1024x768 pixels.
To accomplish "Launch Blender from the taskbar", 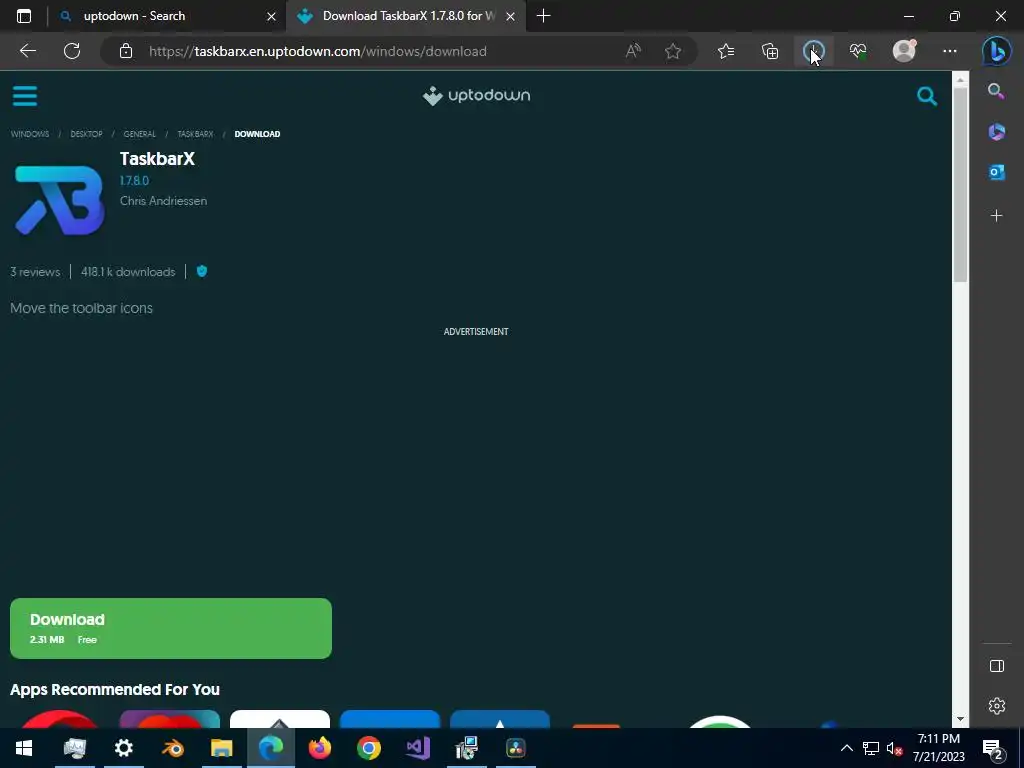I will click(172, 748).
